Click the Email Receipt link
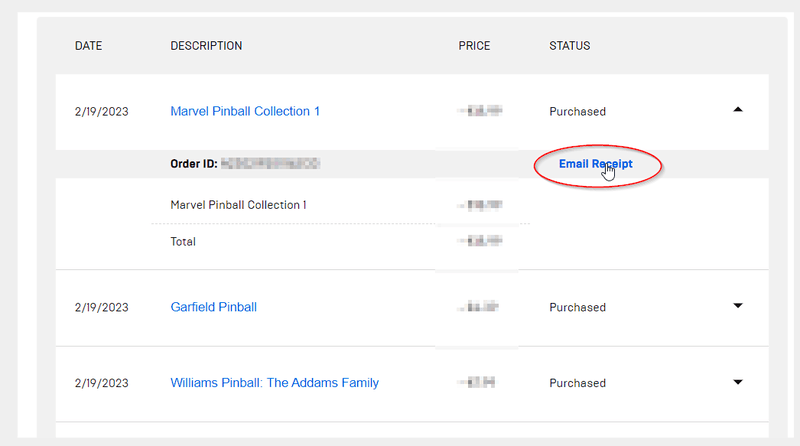The height and width of the screenshot is (446, 800). pos(595,164)
